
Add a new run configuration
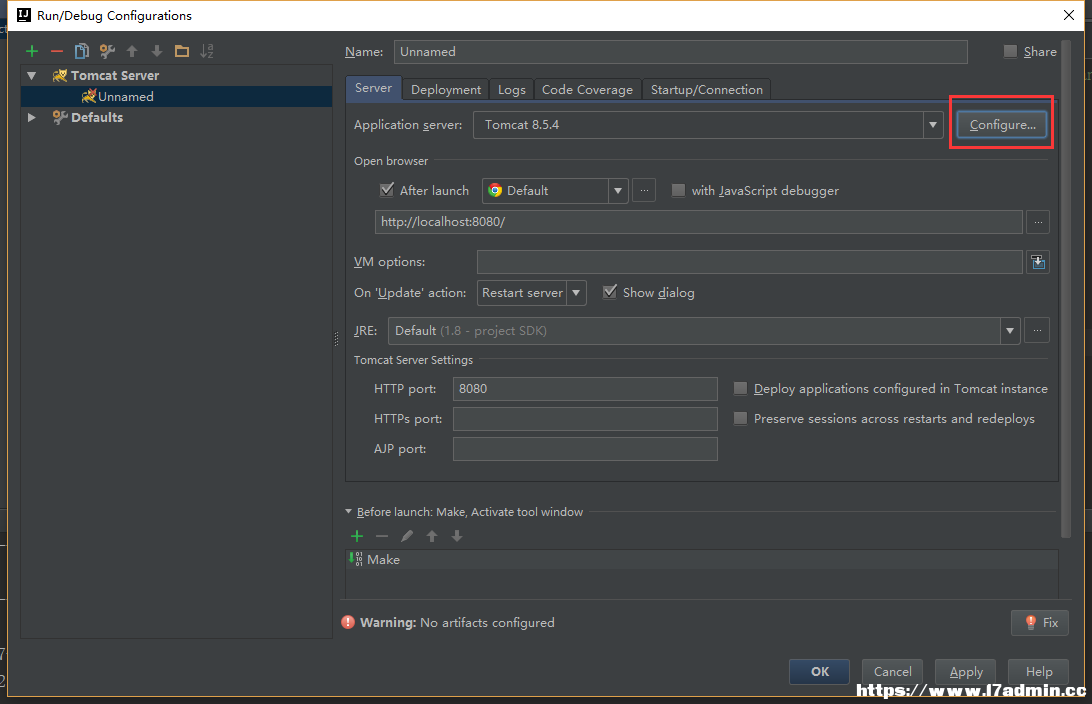point(32,51)
